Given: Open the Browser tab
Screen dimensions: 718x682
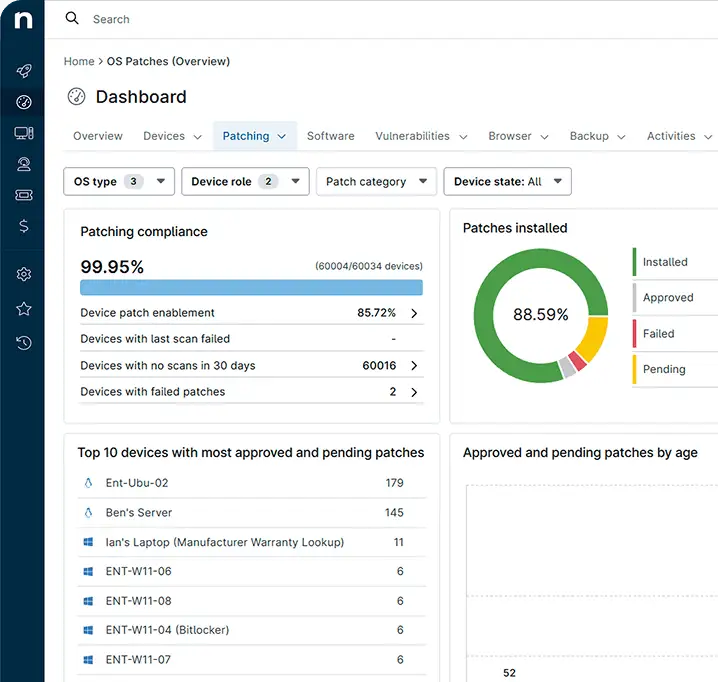Looking at the screenshot, I should [x=510, y=136].
